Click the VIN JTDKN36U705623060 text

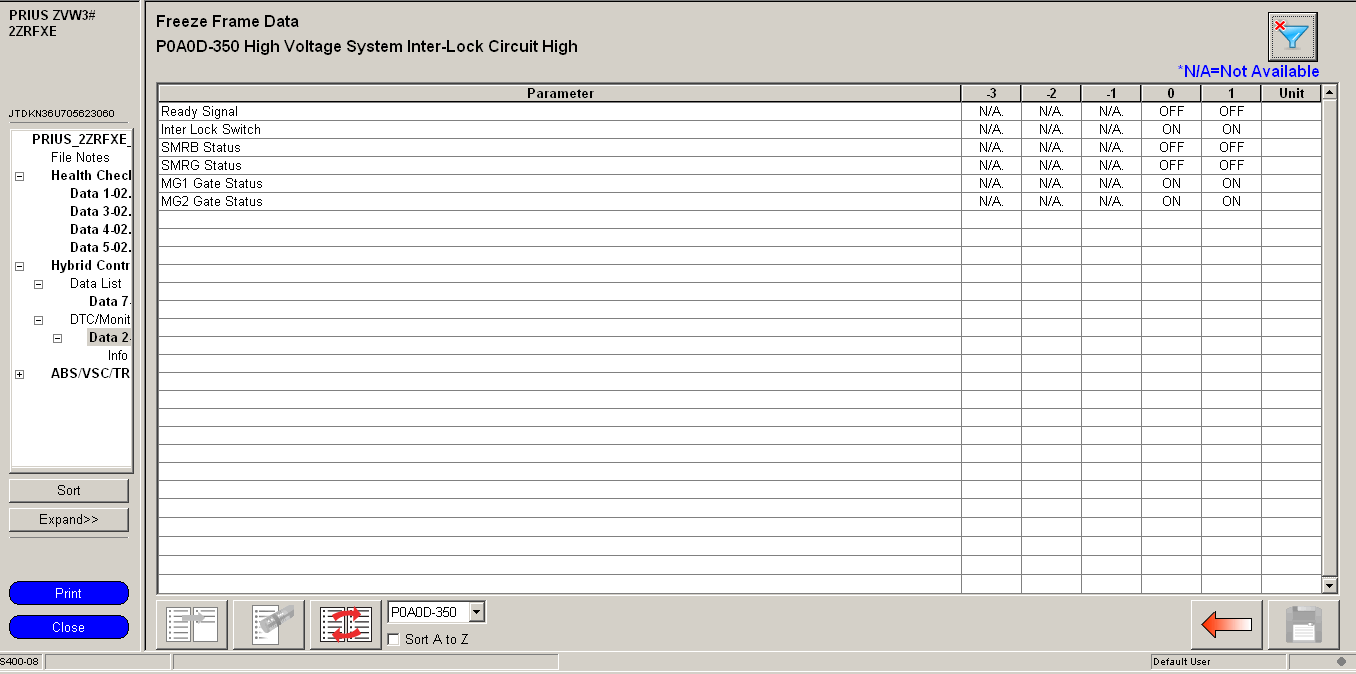click(x=61, y=113)
